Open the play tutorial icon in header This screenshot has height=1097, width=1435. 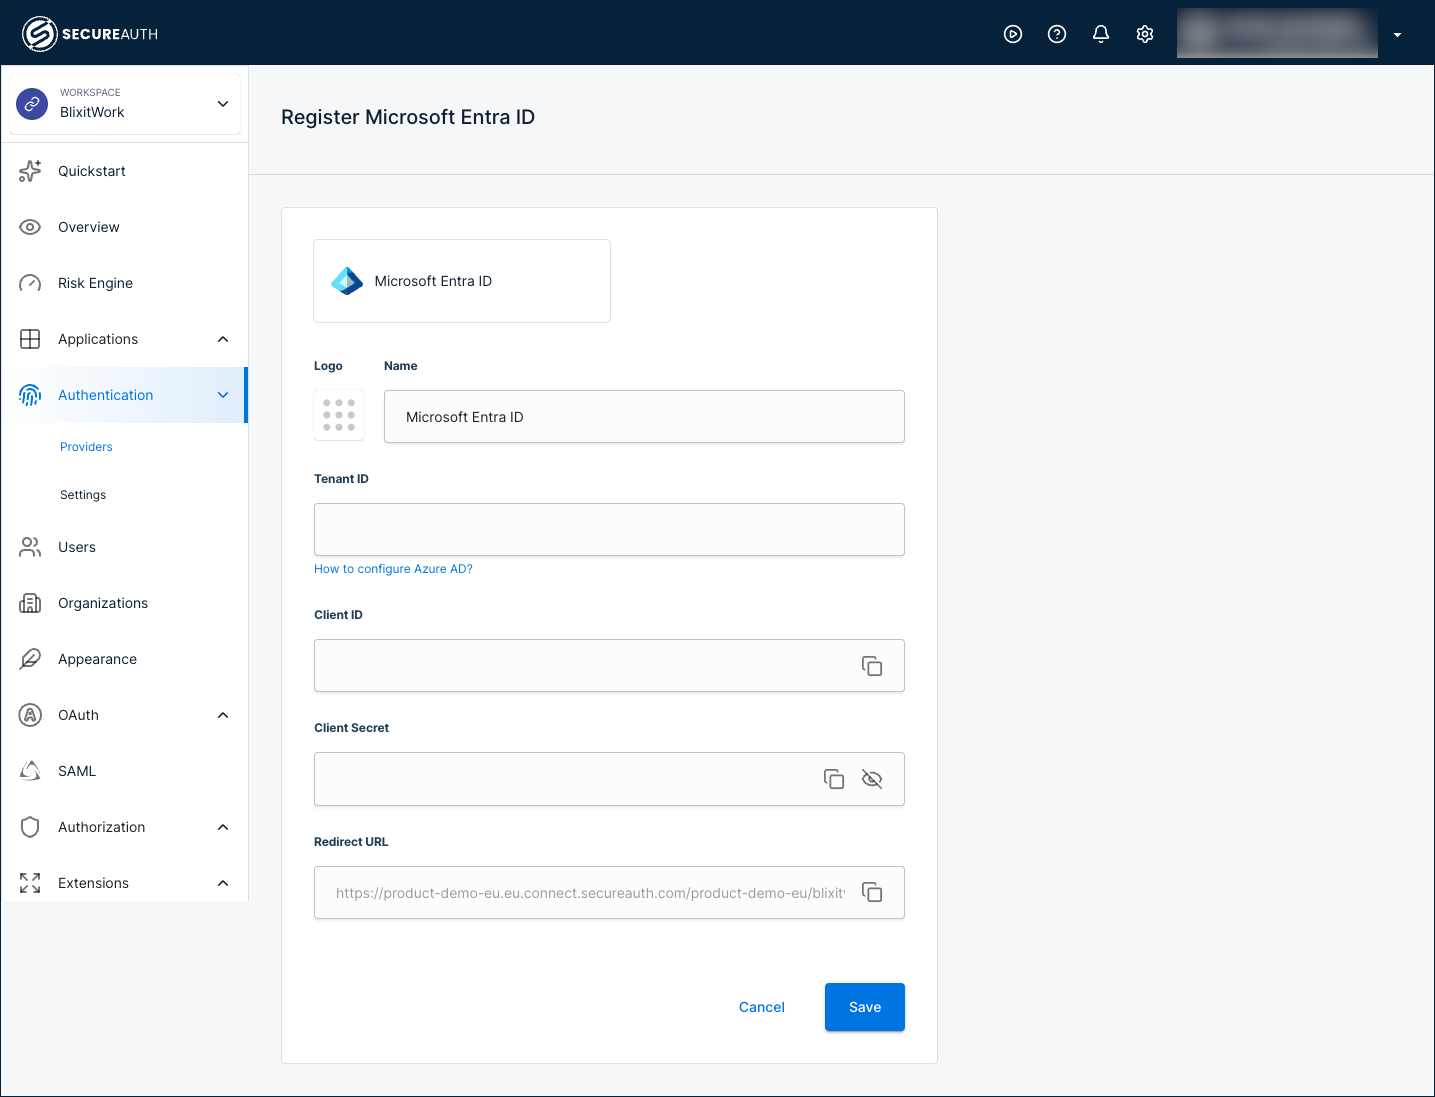pos(1013,34)
